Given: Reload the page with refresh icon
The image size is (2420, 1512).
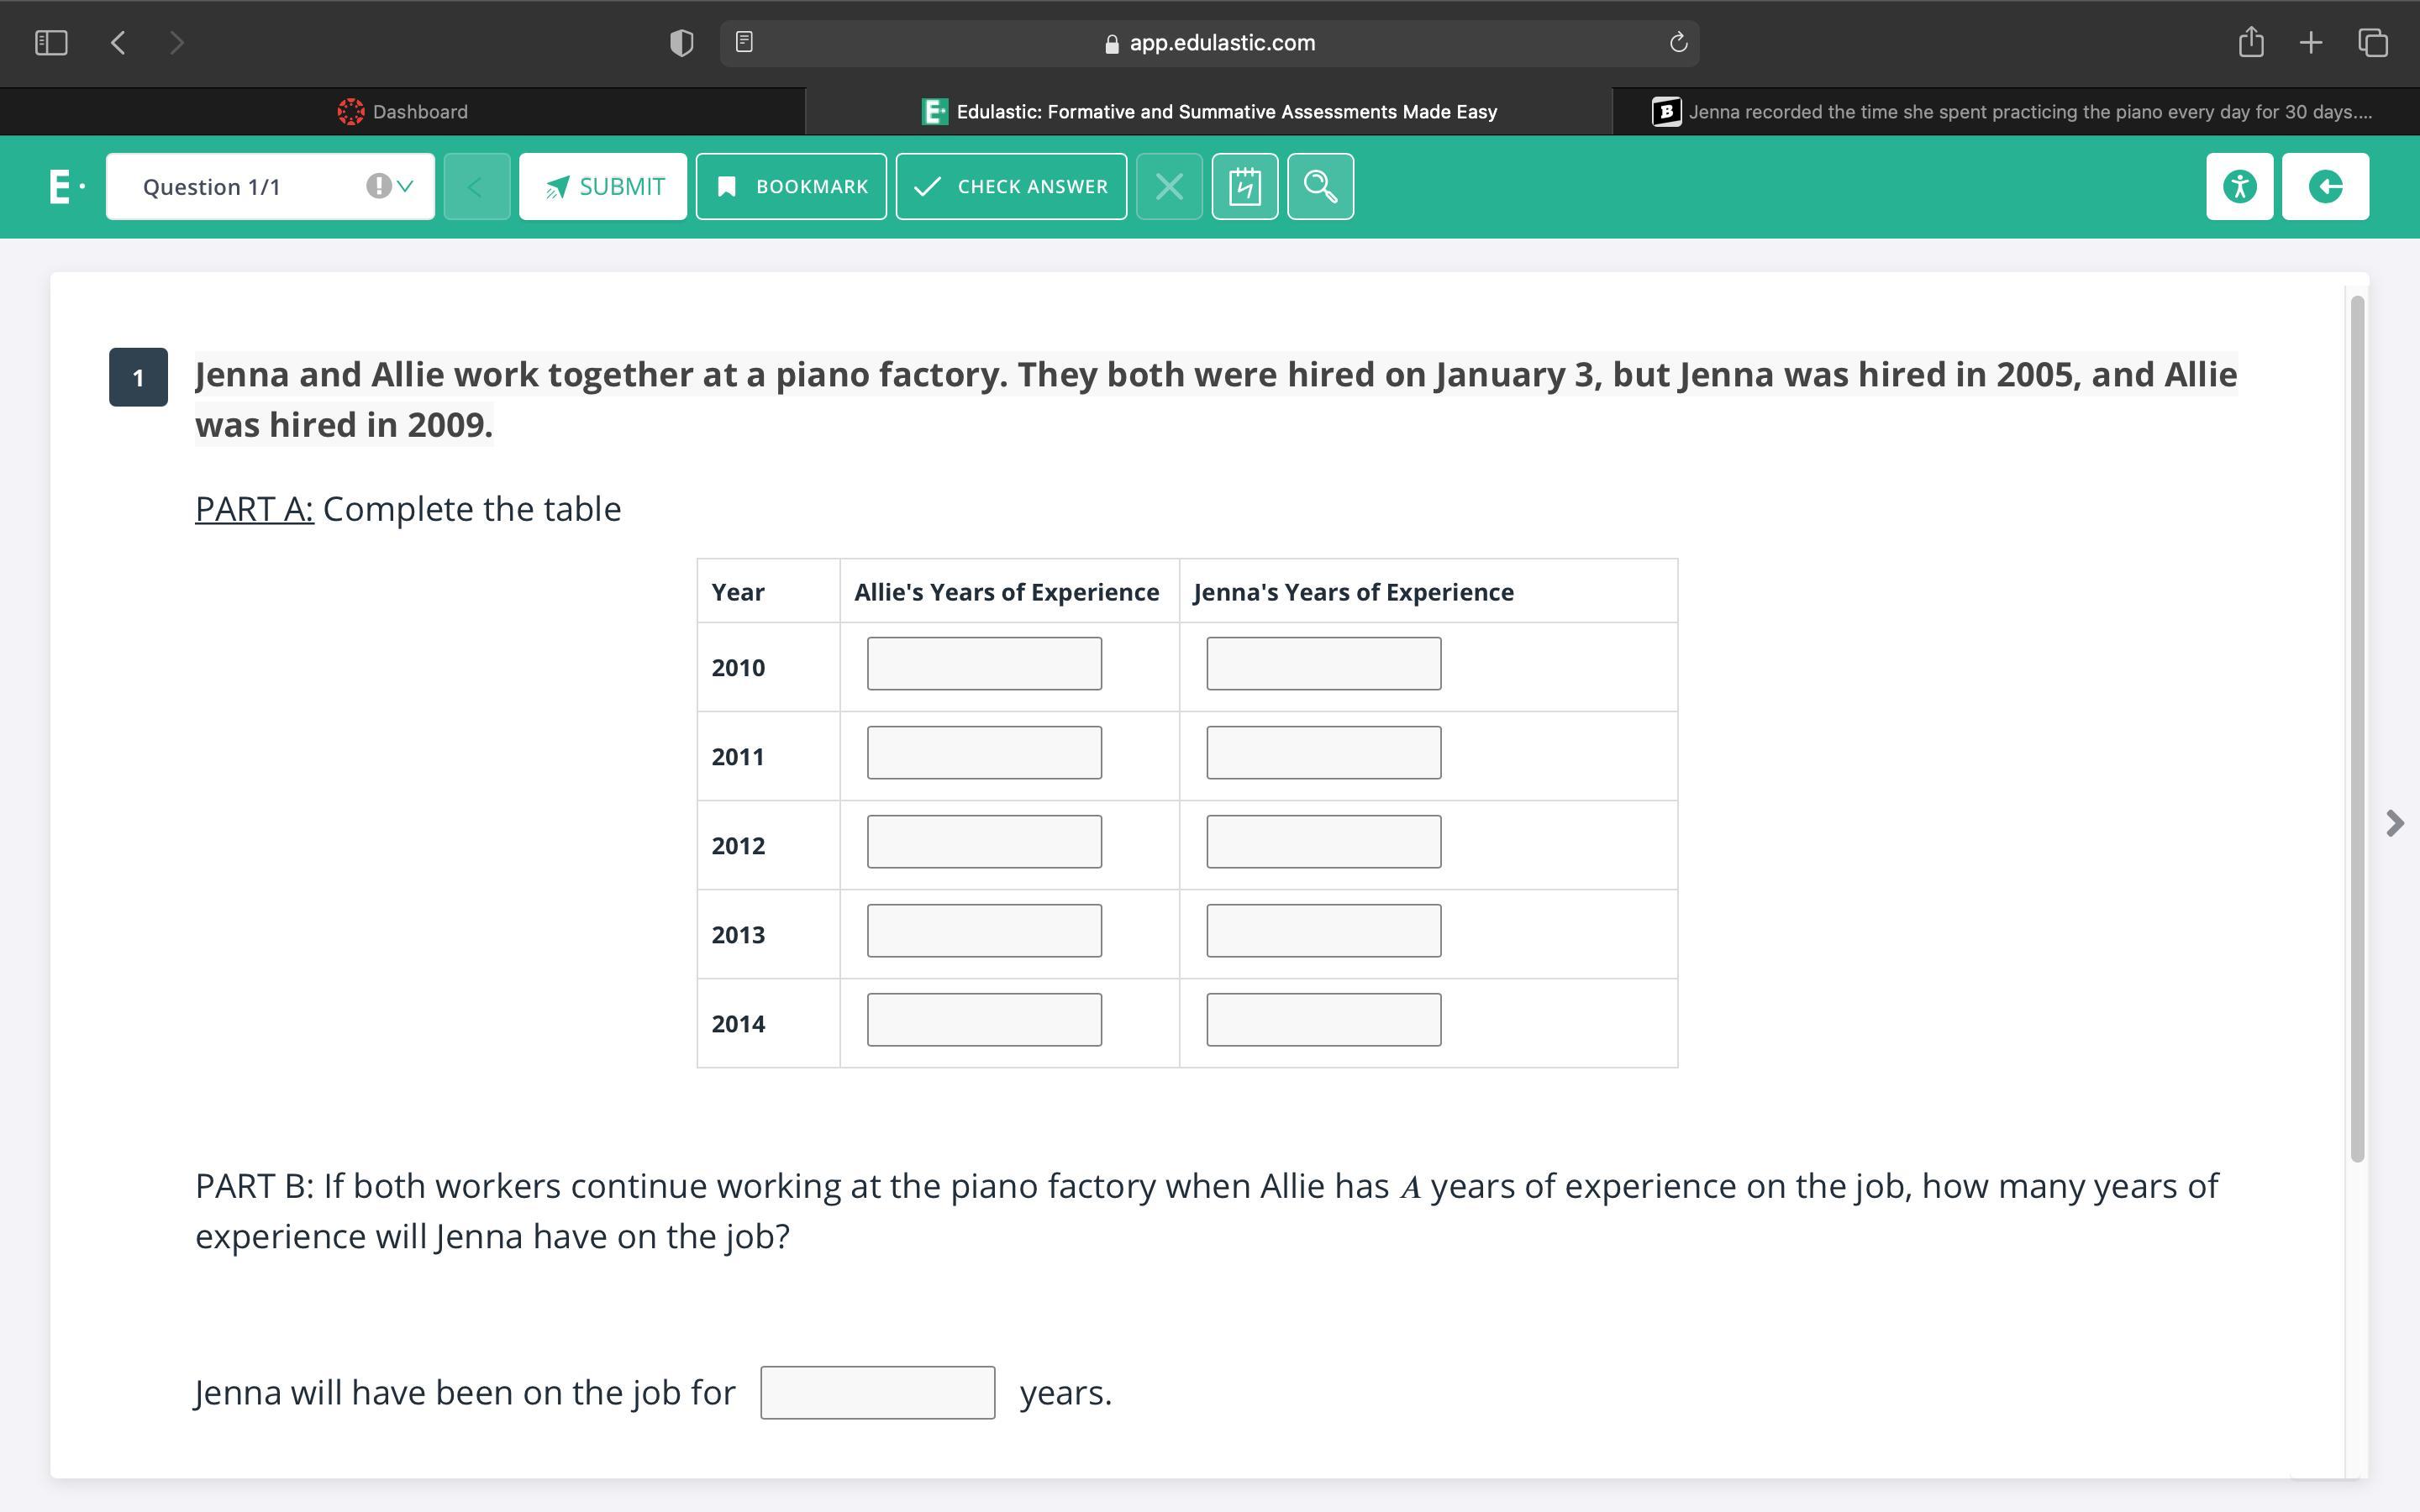Looking at the screenshot, I should pyautogui.click(x=1678, y=42).
